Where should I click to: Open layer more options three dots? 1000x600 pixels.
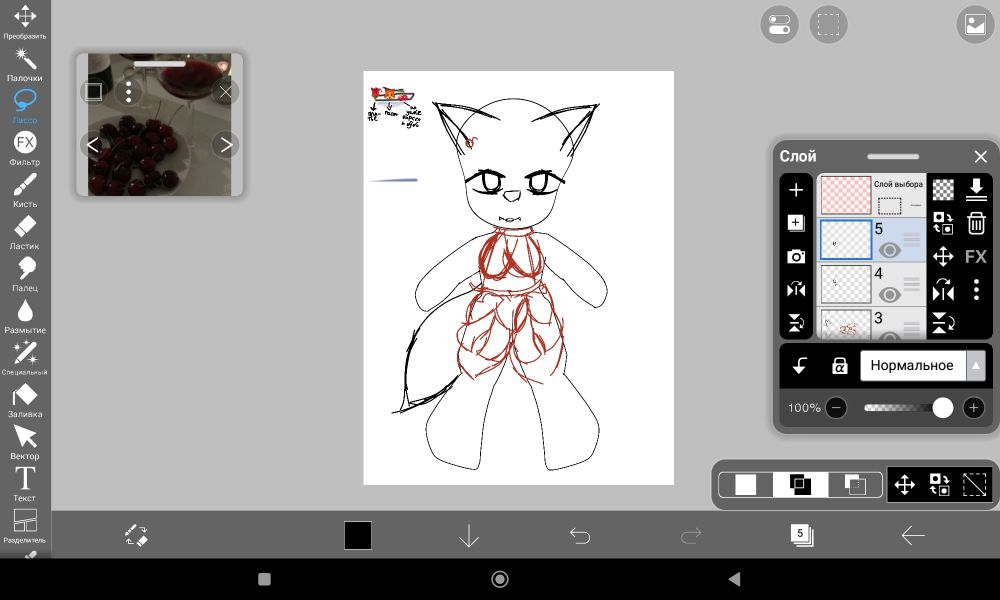pos(976,290)
